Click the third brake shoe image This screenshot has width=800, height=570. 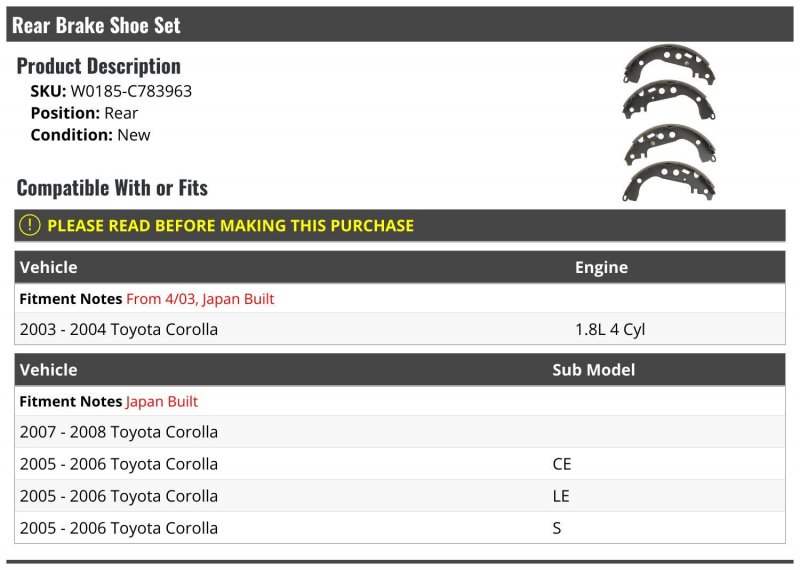coord(670,144)
